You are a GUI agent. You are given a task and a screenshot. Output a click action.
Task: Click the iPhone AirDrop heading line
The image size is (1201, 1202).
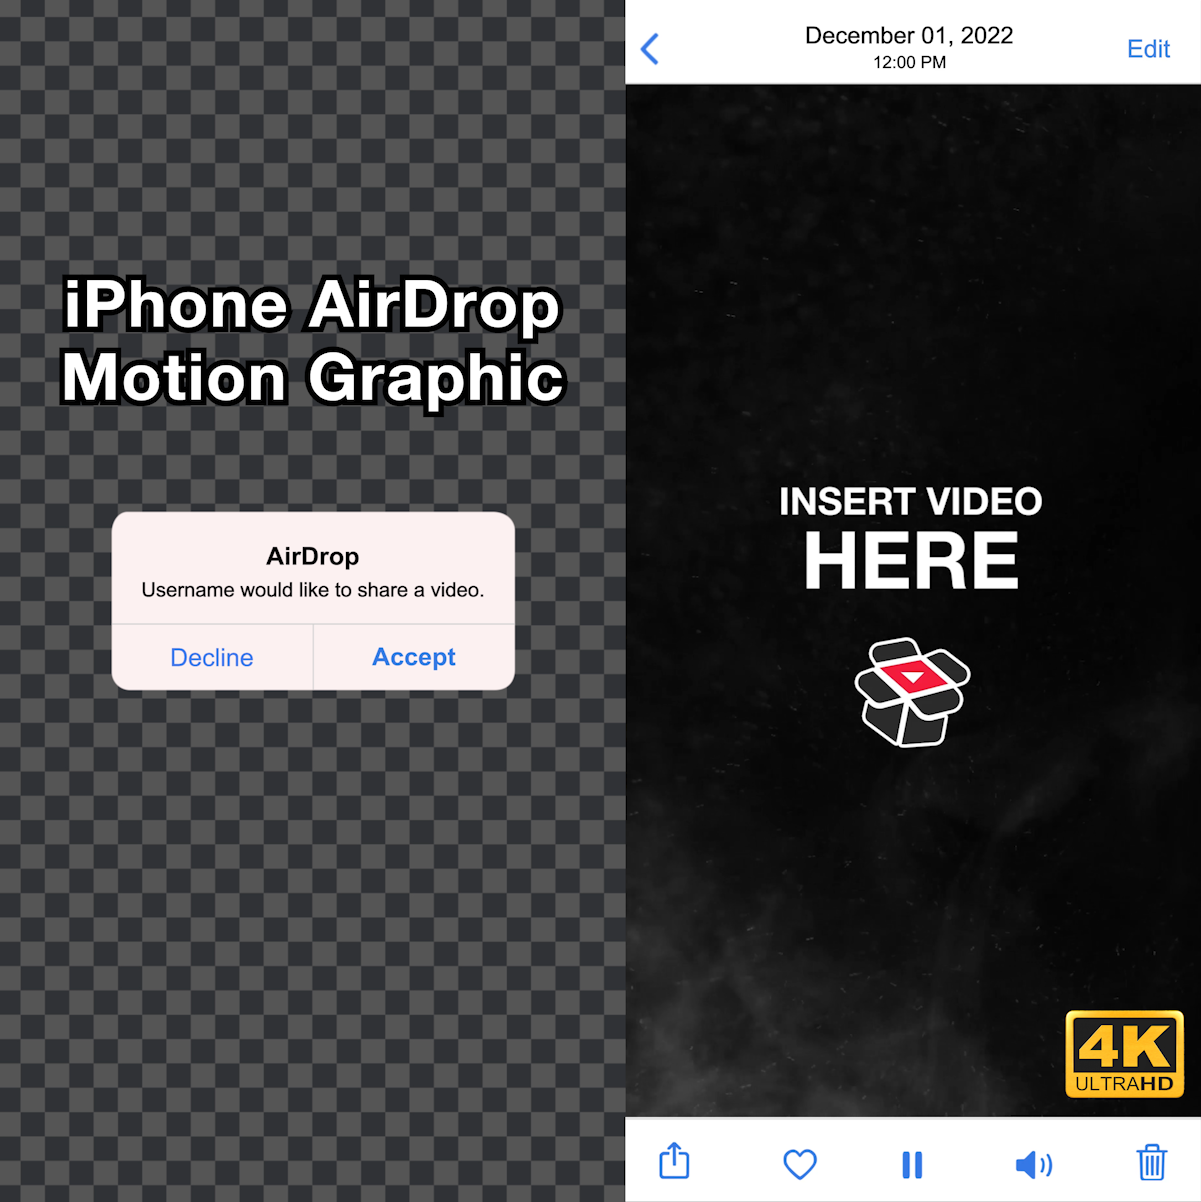tap(312, 305)
